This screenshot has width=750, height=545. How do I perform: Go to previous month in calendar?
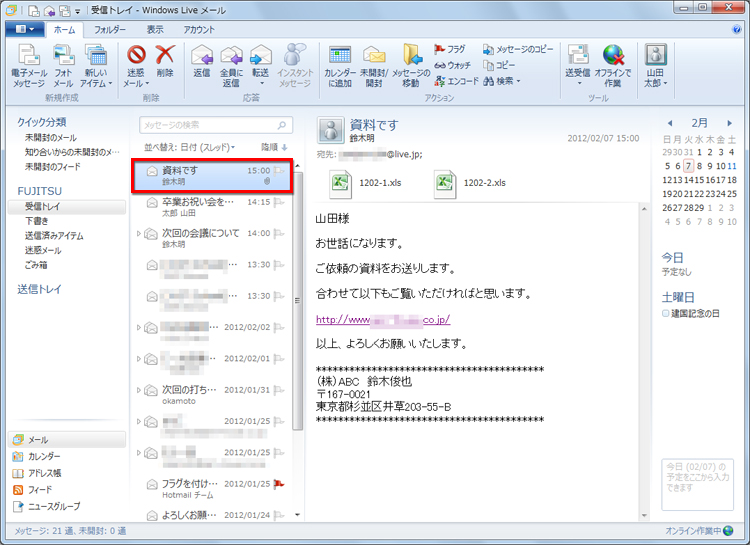(670, 123)
